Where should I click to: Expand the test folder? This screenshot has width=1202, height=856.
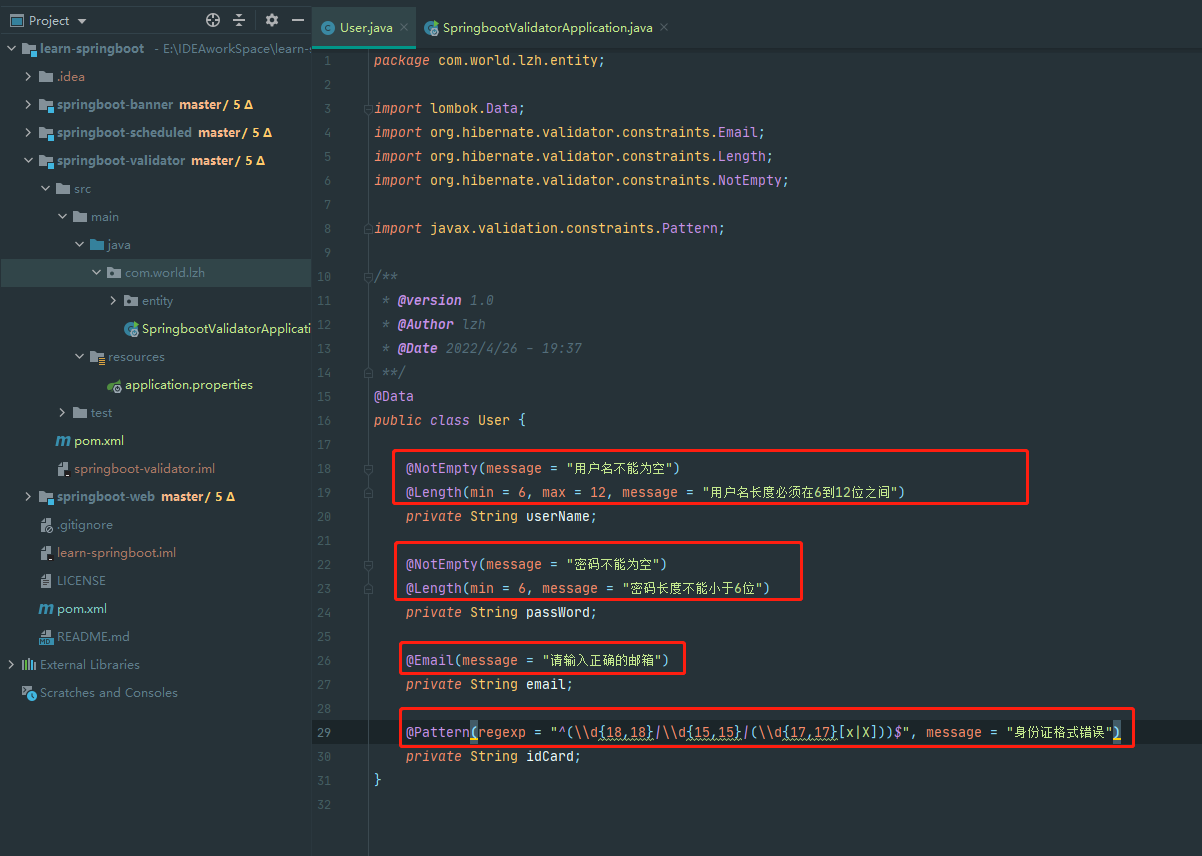pos(63,413)
